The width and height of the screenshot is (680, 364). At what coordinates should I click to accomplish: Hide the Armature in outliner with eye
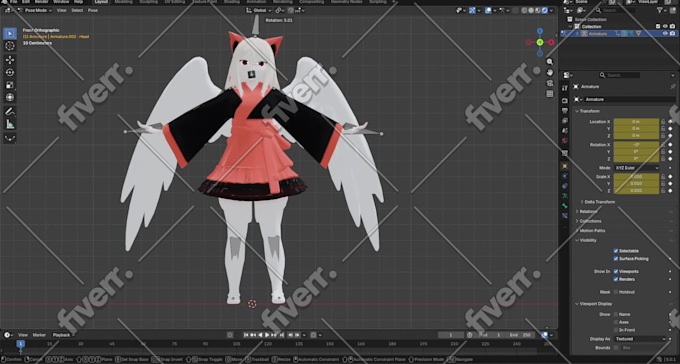coord(665,33)
